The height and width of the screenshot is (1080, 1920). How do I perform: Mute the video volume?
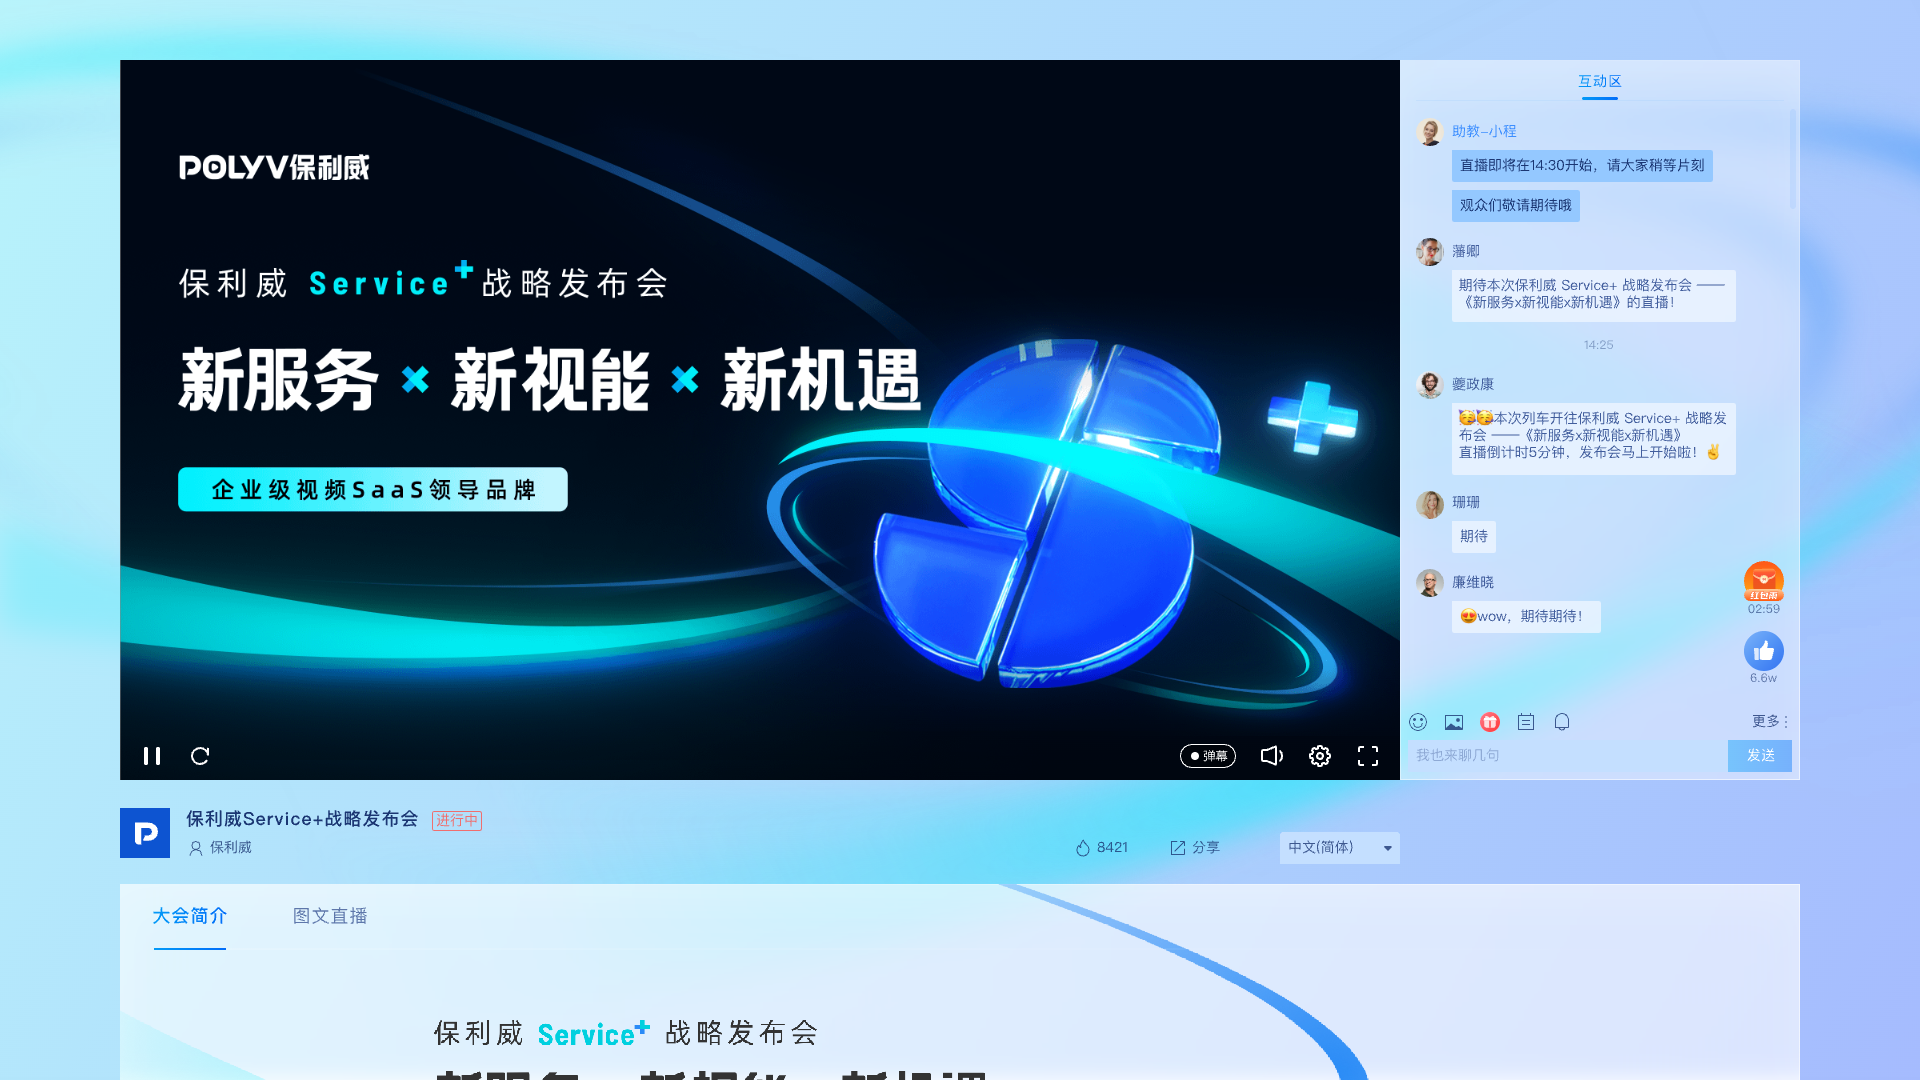tap(1271, 756)
